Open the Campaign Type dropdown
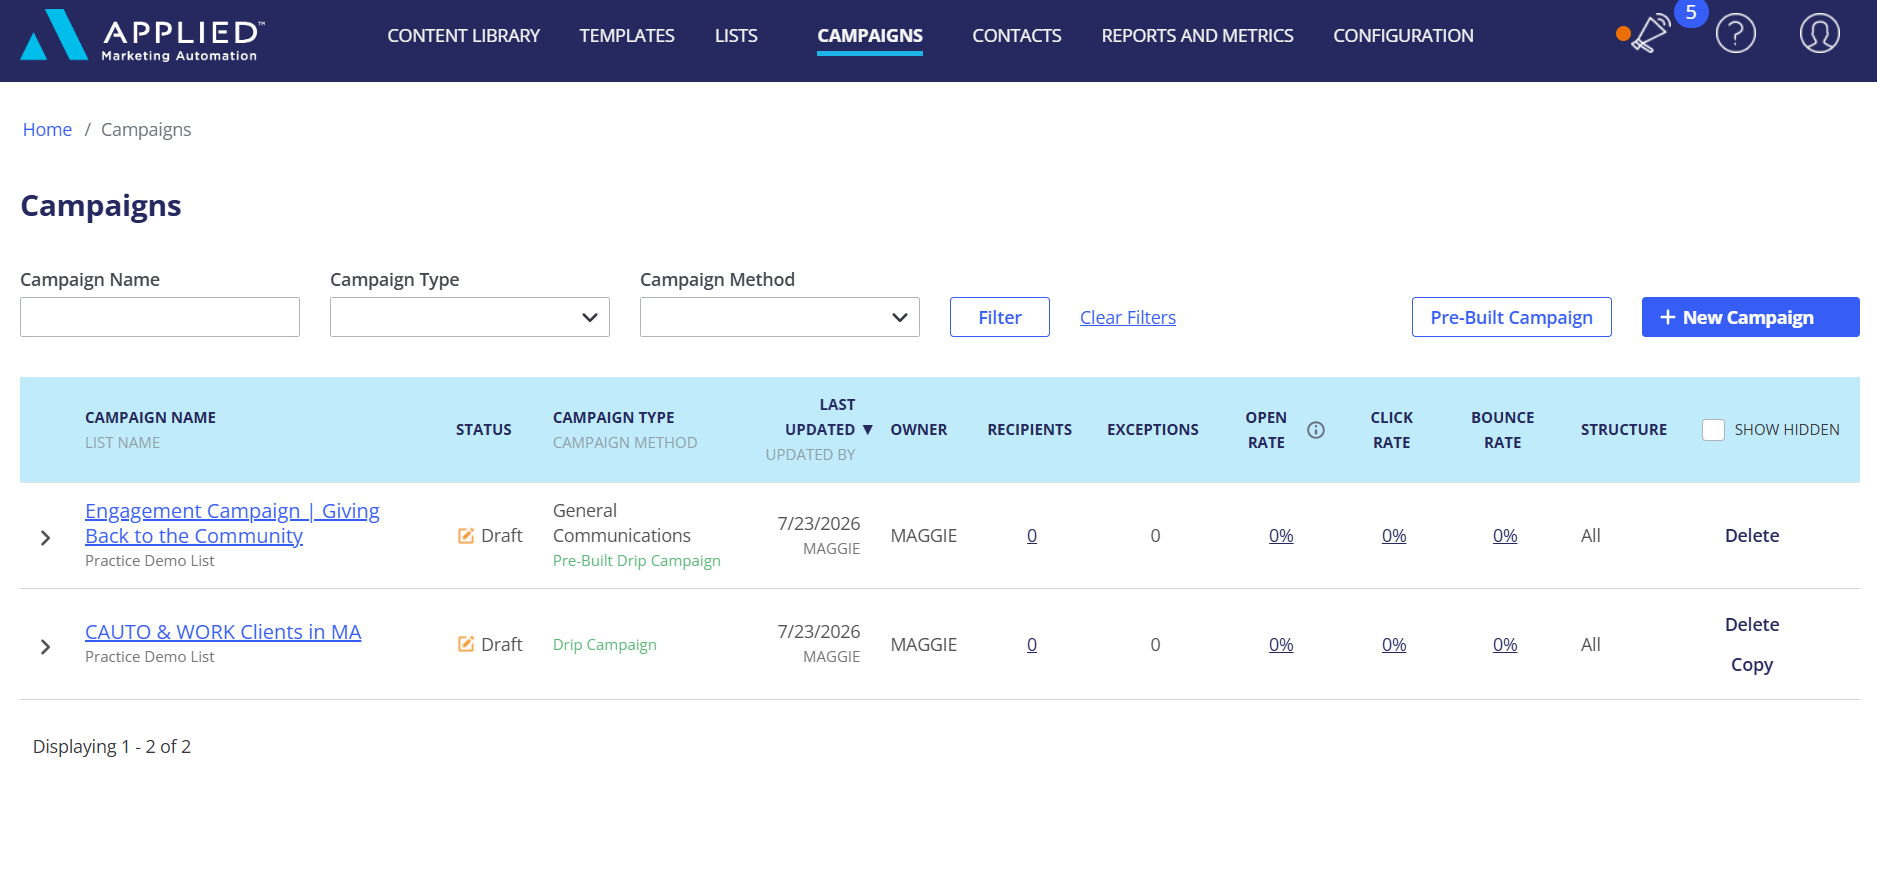 pos(470,317)
